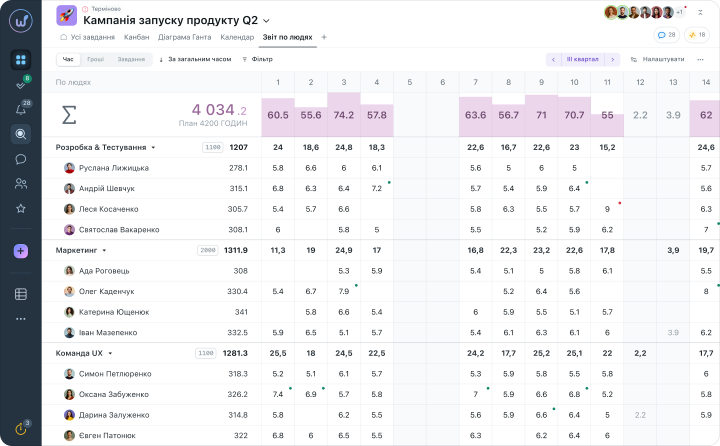
Task: Click the rocket project icon
Action: (67, 16)
